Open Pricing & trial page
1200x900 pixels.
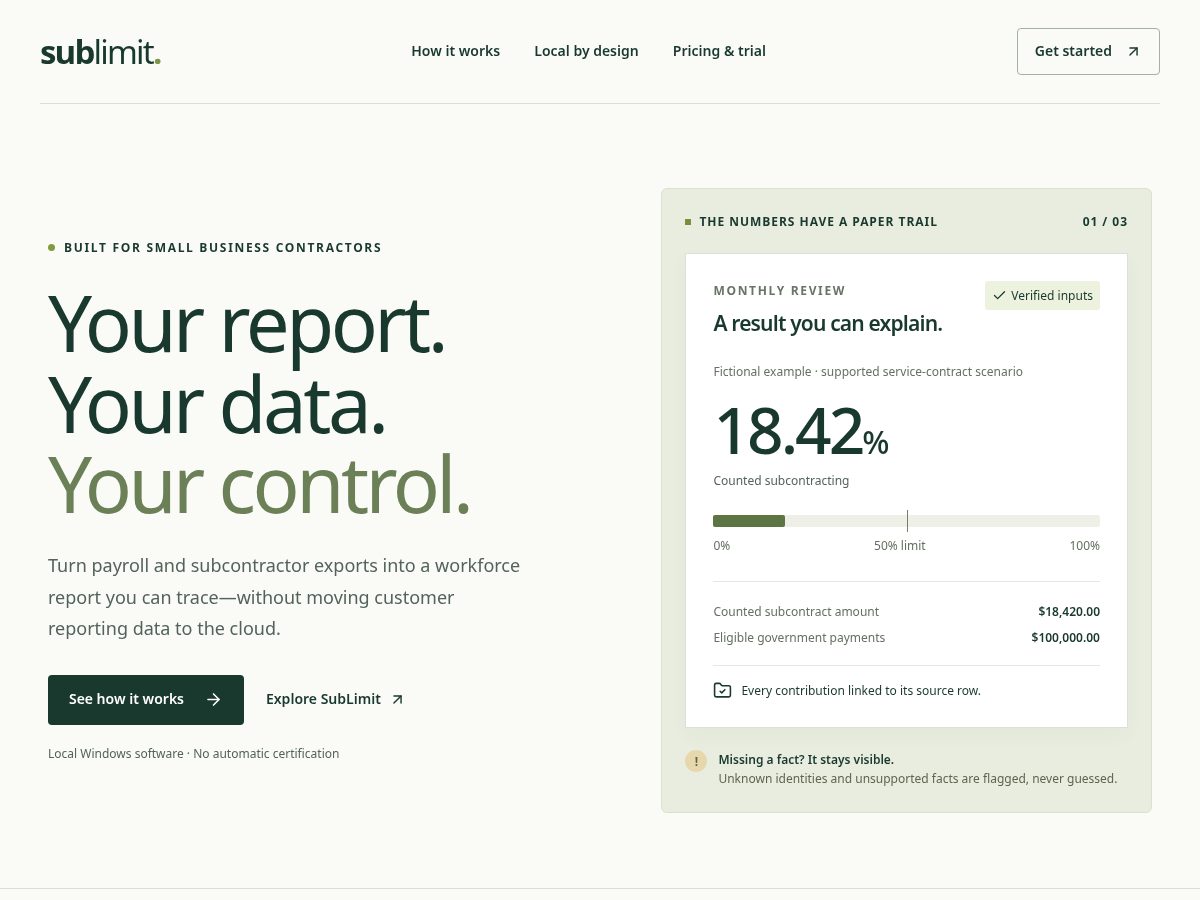(719, 51)
